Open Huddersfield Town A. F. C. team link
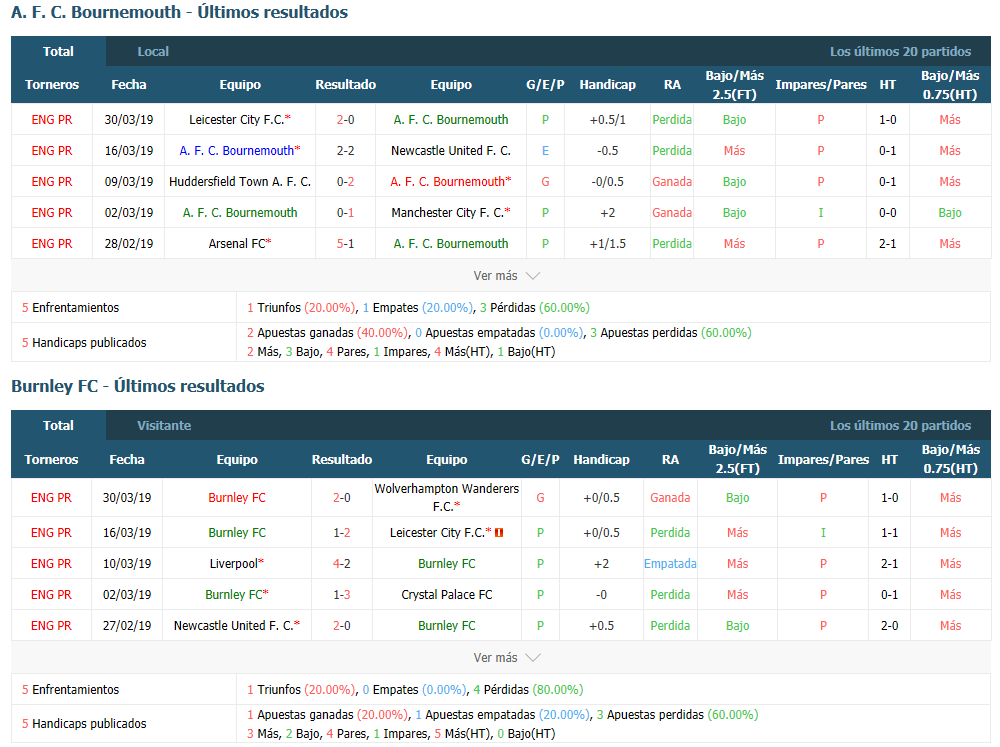The height and width of the screenshot is (747, 1000). click(x=240, y=182)
